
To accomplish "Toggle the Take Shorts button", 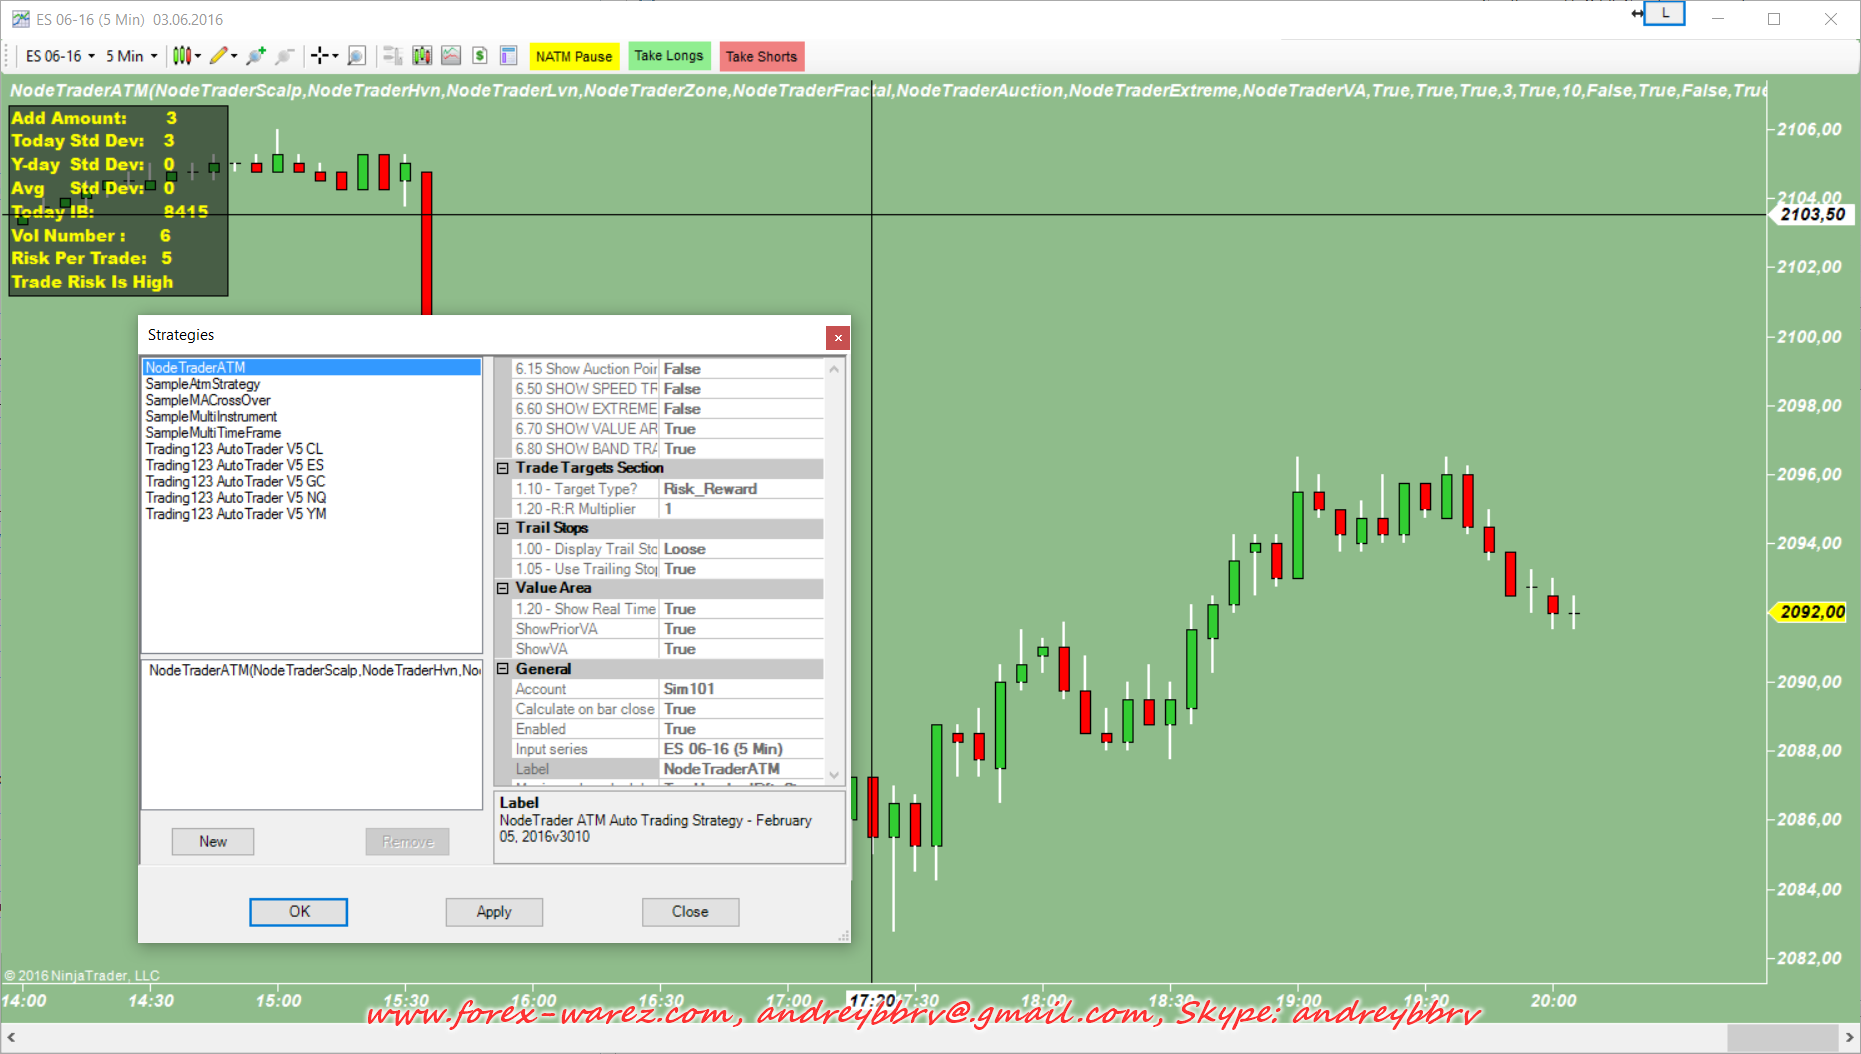I will click(761, 57).
